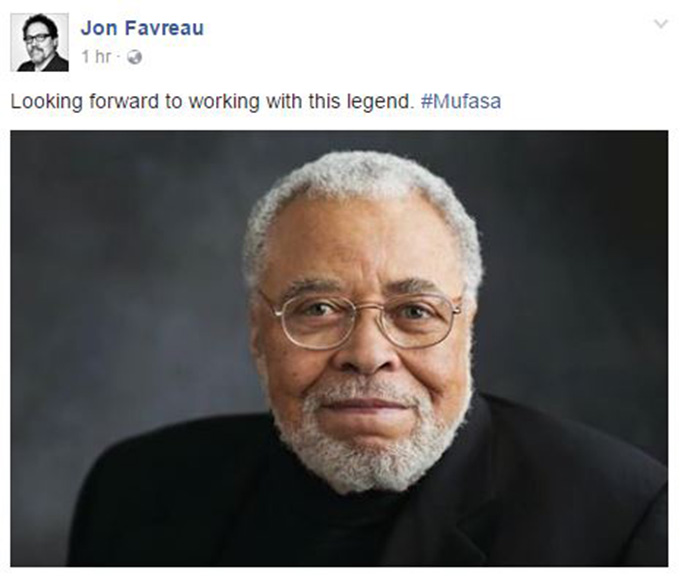The width and height of the screenshot is (683, 576).
Task: Expand the post options chevron
Action: [661, 24]
